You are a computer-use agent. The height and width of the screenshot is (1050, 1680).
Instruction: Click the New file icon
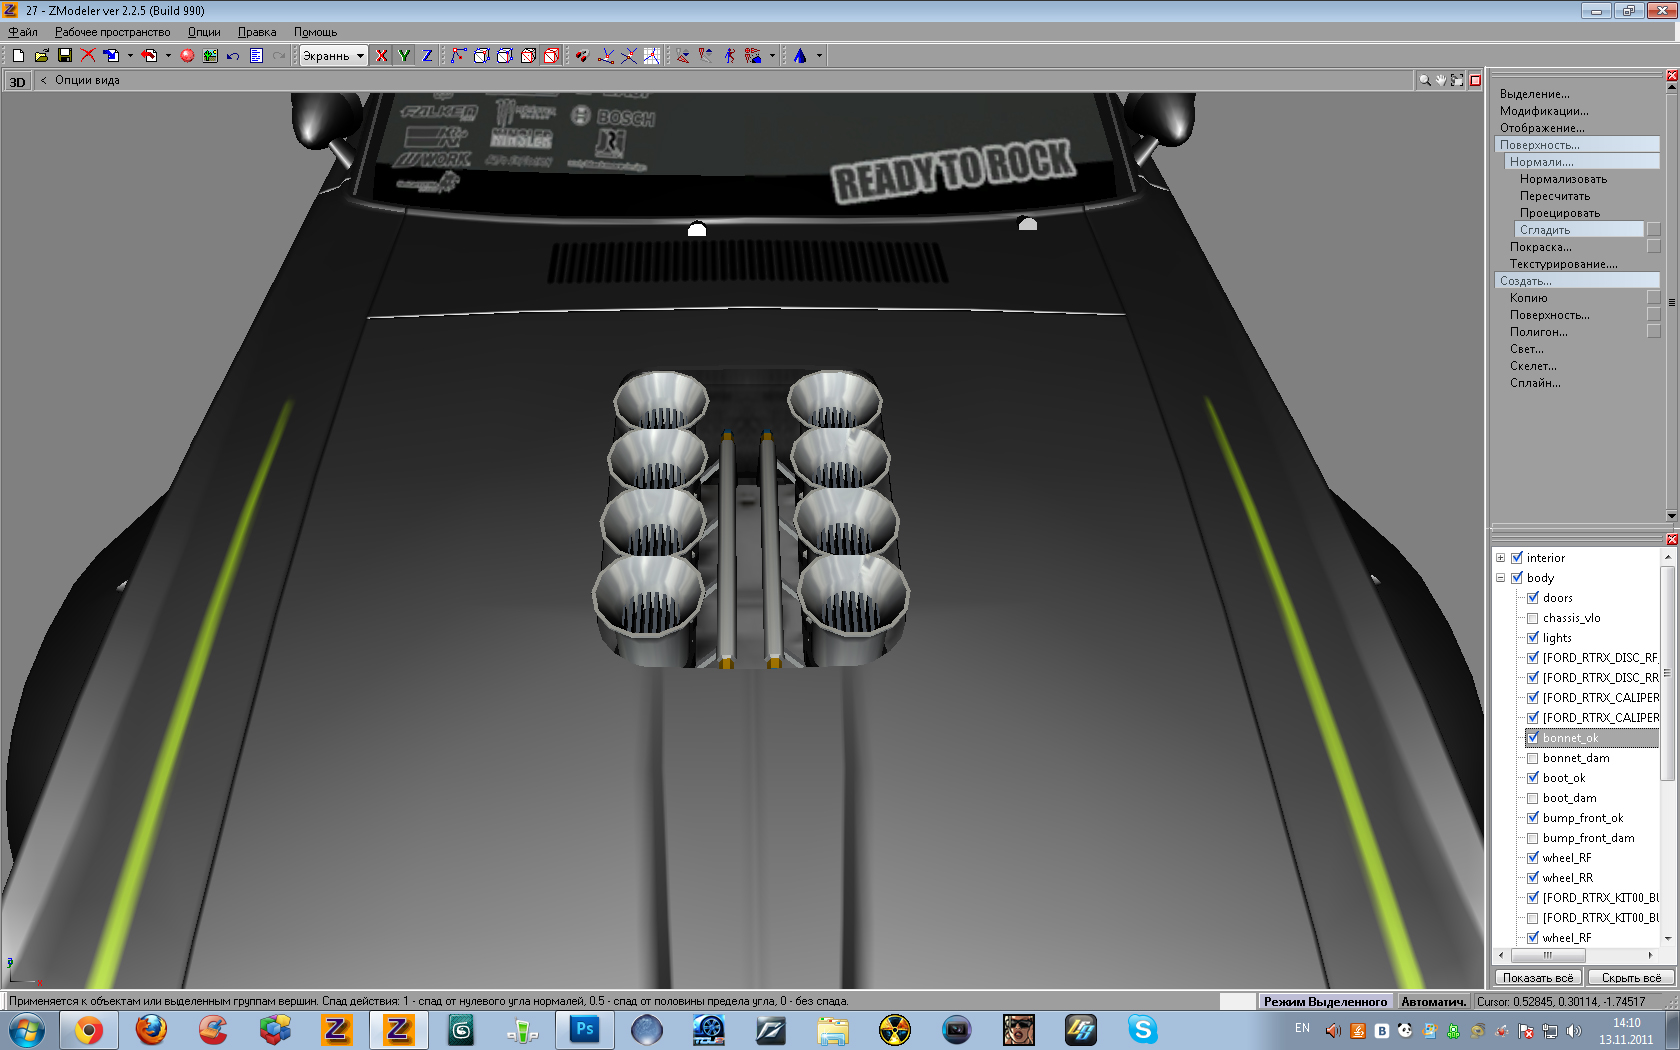18,56
